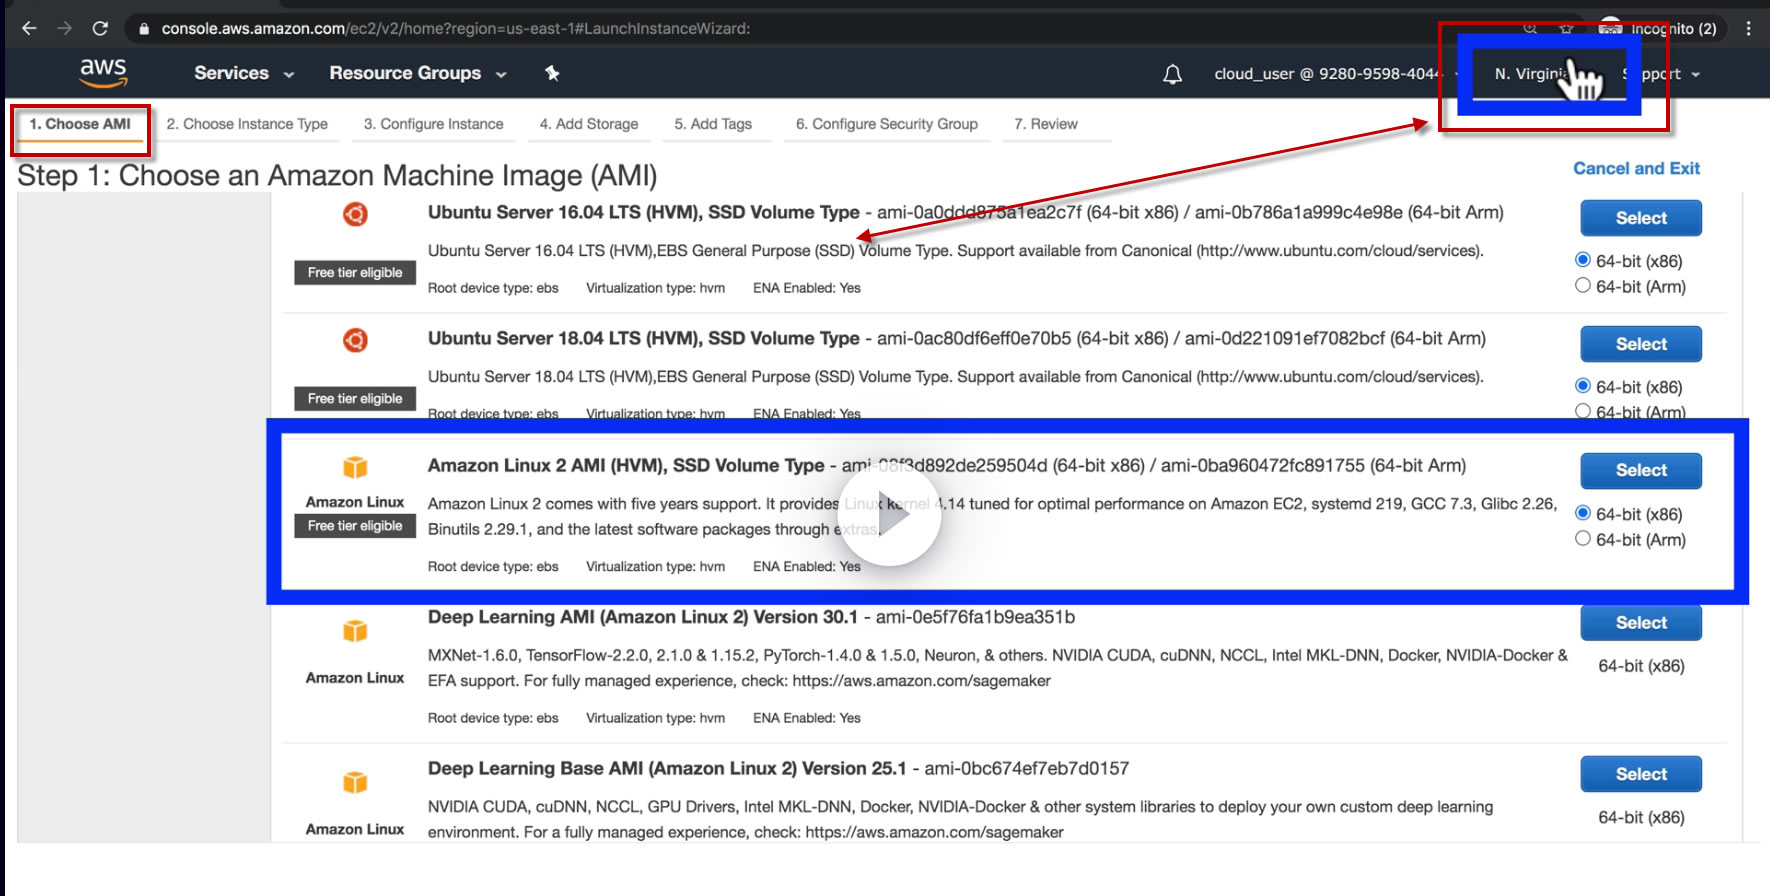Select the 5. Add Tags tab
Image resolution: width=1770 pixels, height=896 pixels.
pos(713,124)
